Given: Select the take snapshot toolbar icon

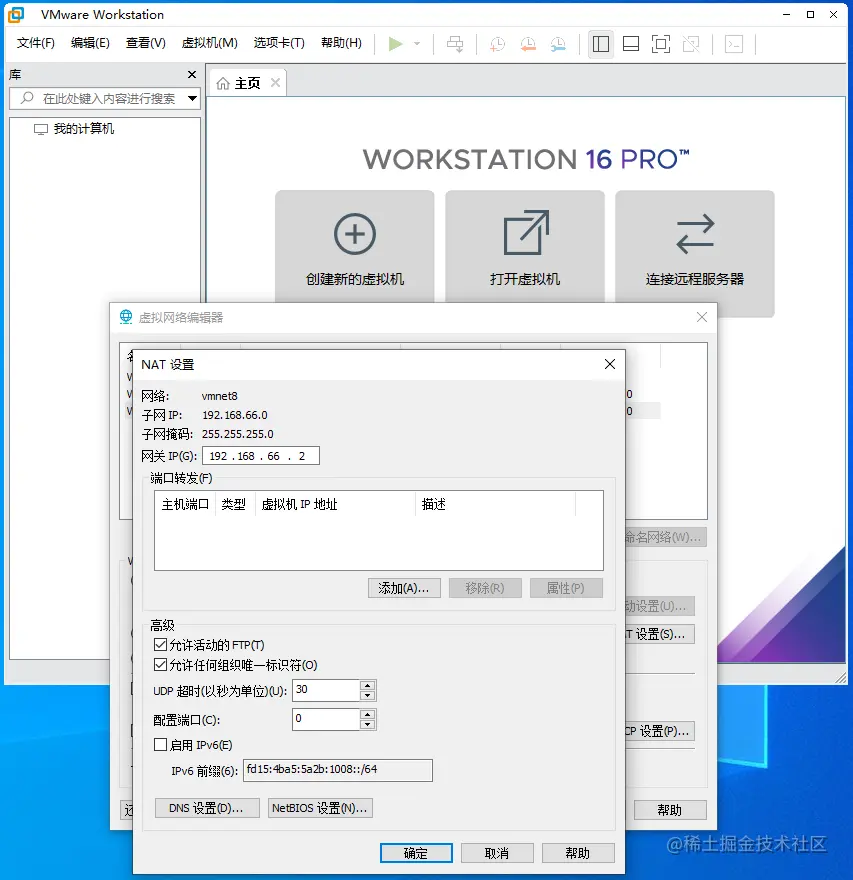Looking at the screenshot, I should pyautogui.click(x=497, y=43).
